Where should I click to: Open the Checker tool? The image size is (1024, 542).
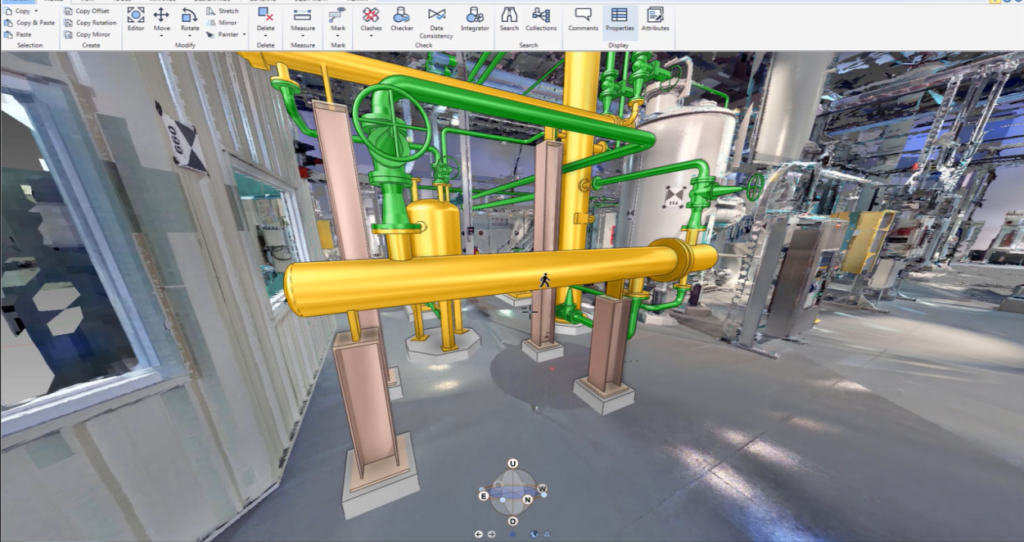click(401, 18)
